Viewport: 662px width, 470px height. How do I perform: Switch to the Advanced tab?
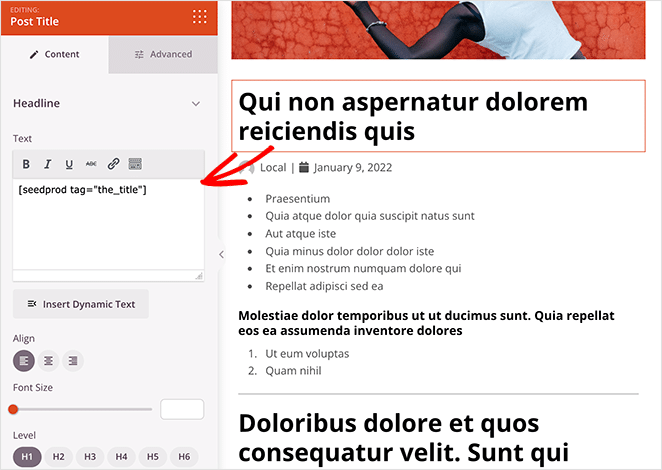coord(163,54)
